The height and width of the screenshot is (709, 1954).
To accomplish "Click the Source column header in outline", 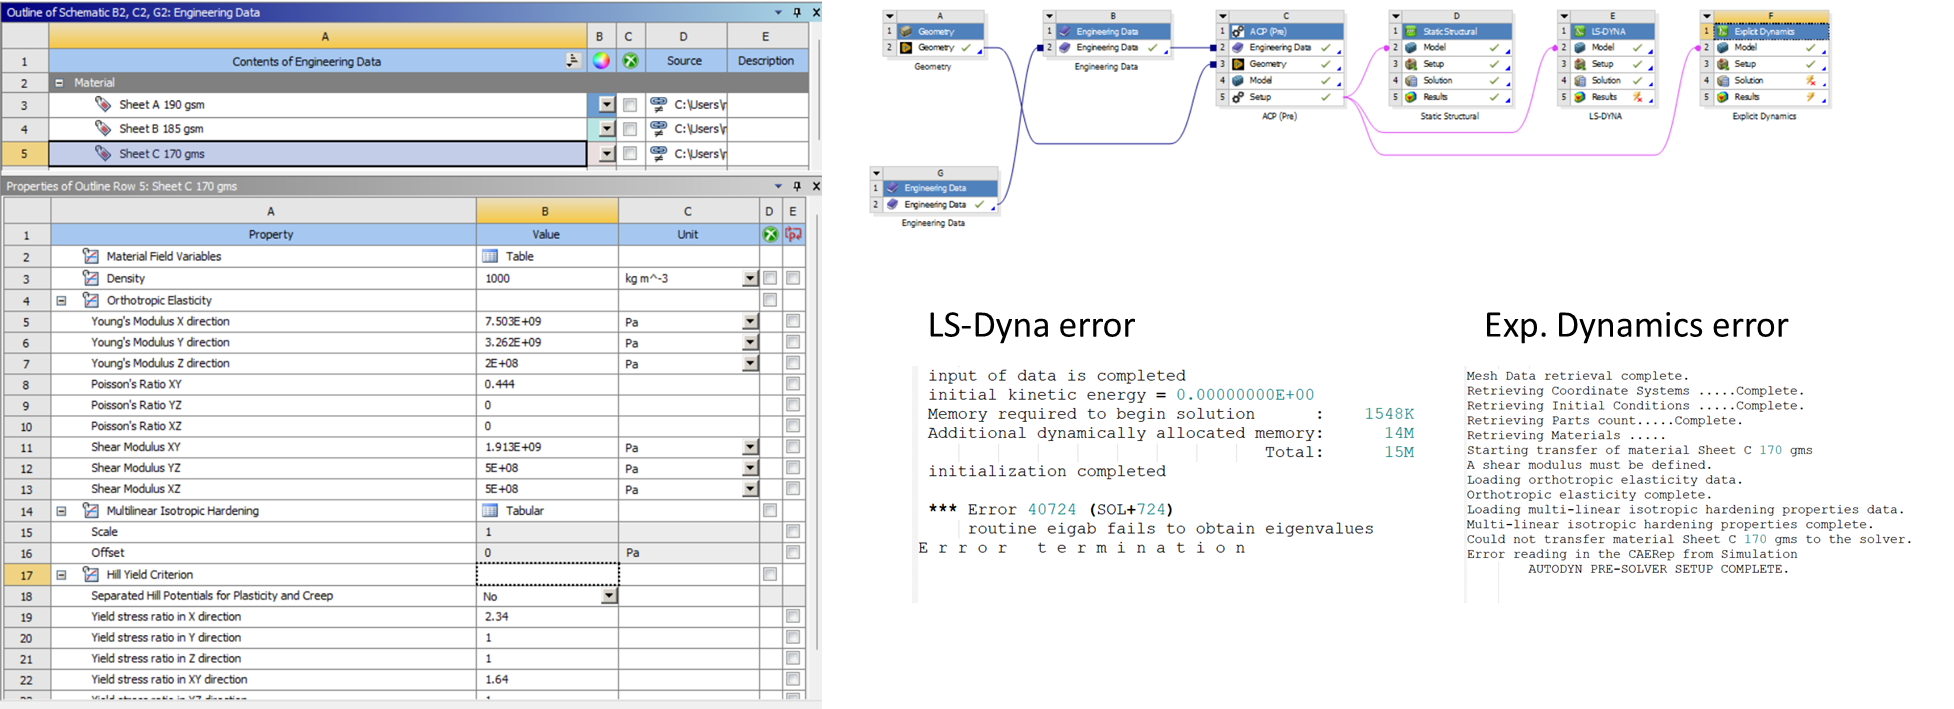I will coord(684,61).
